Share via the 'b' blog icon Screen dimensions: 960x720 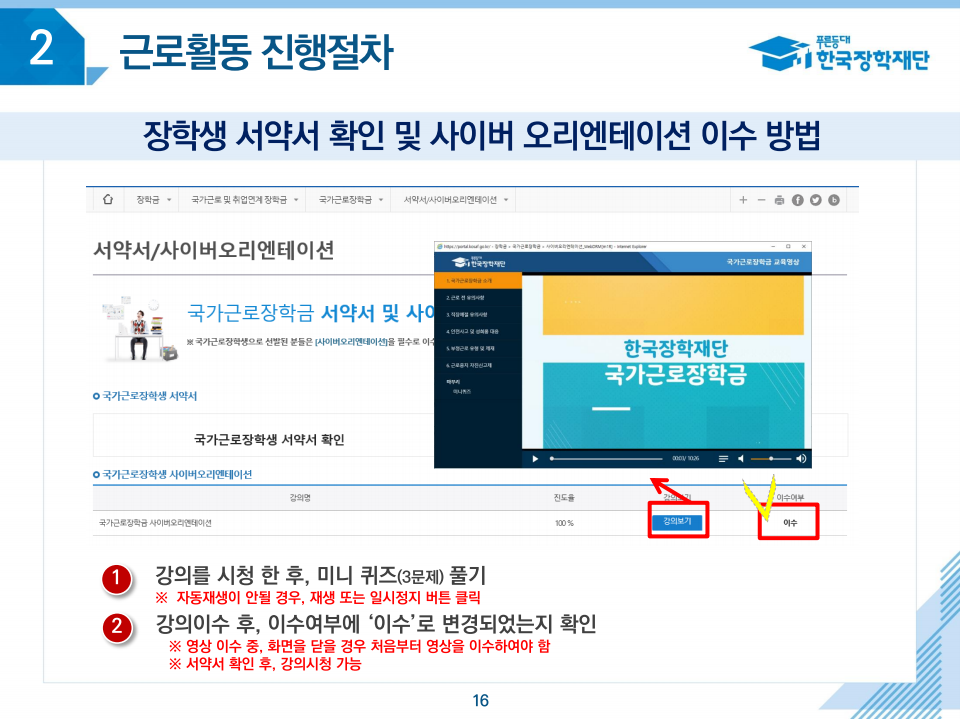(x=834, y=200)
